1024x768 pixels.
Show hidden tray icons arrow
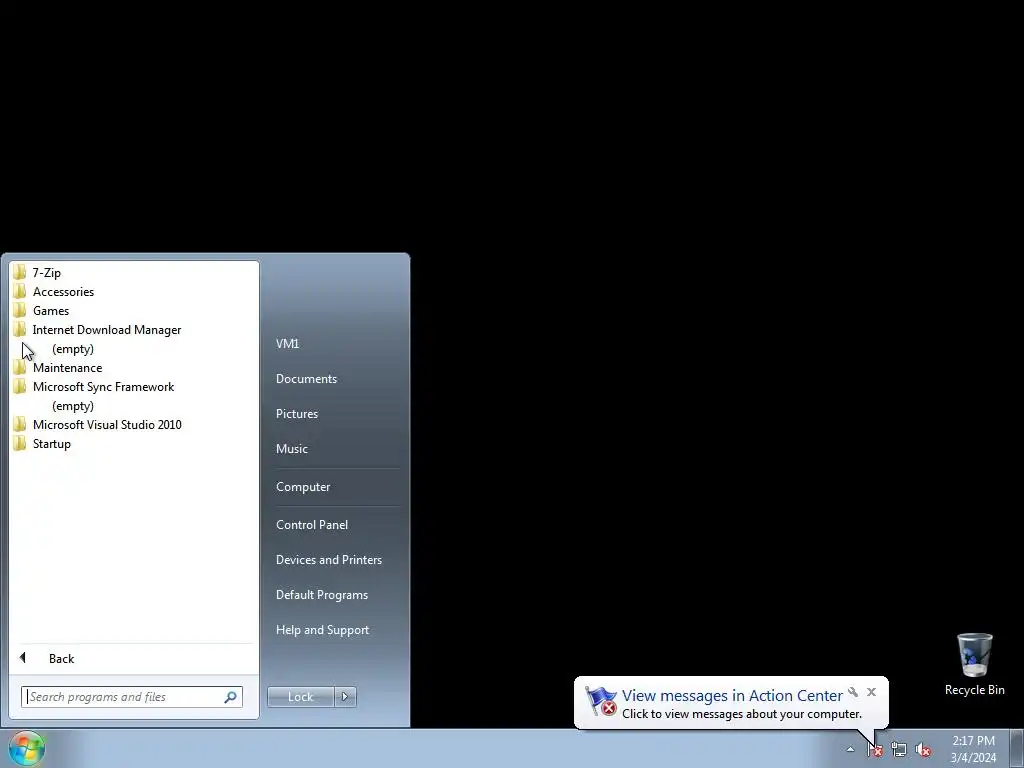tap(850, 749)
